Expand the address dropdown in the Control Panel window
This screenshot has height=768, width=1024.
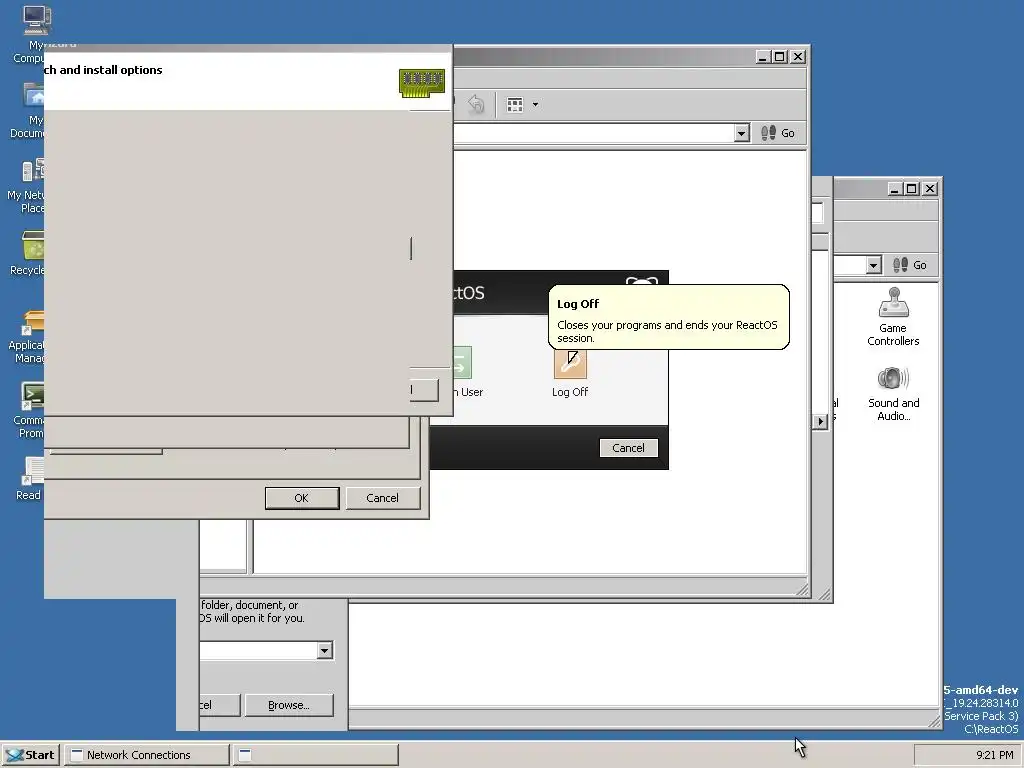click(x=873, y=265)
